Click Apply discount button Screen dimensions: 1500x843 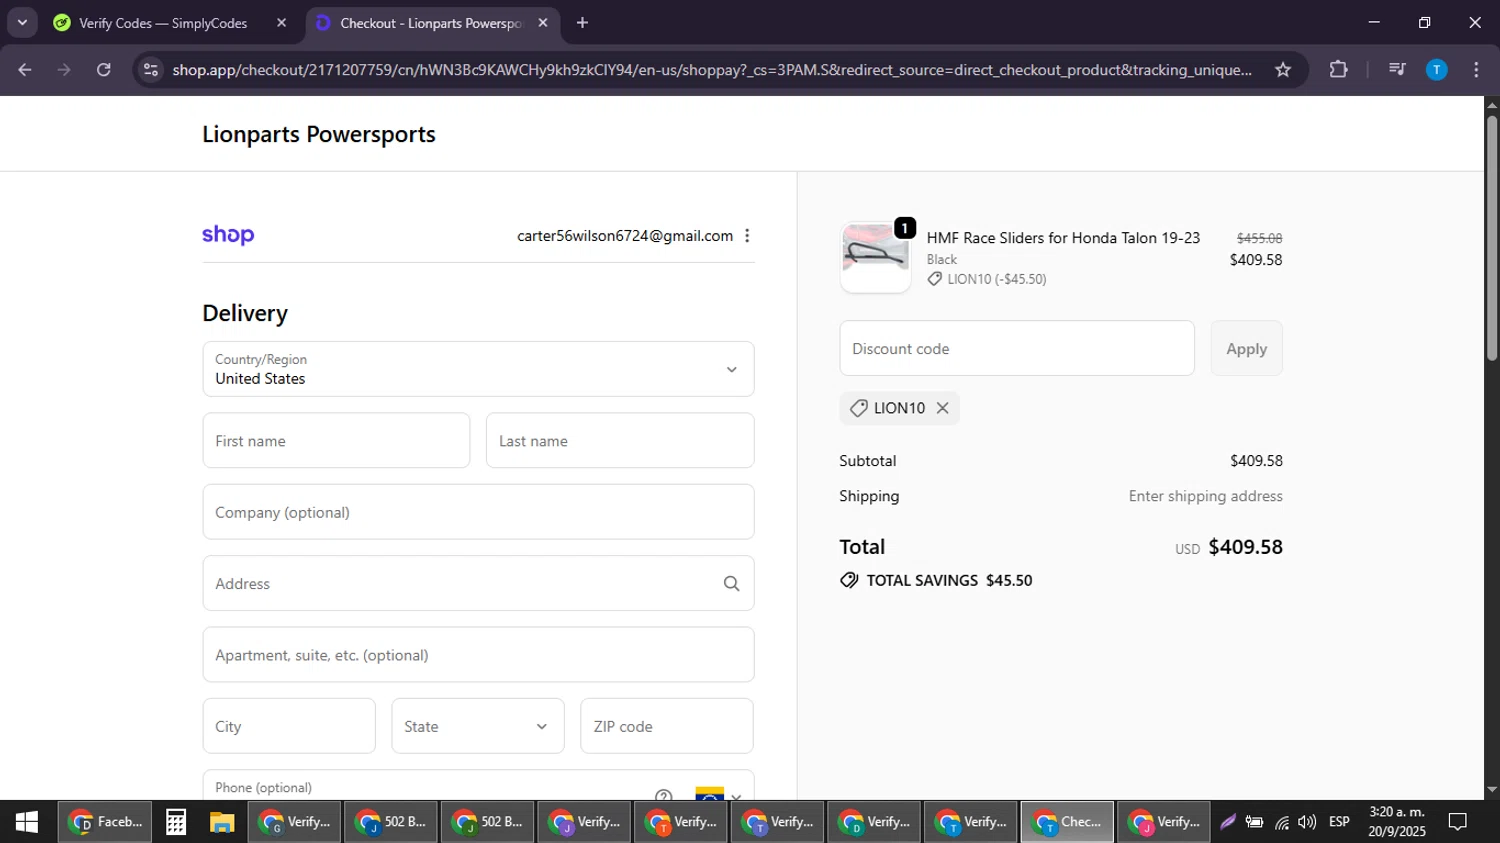coord(1246,348)
